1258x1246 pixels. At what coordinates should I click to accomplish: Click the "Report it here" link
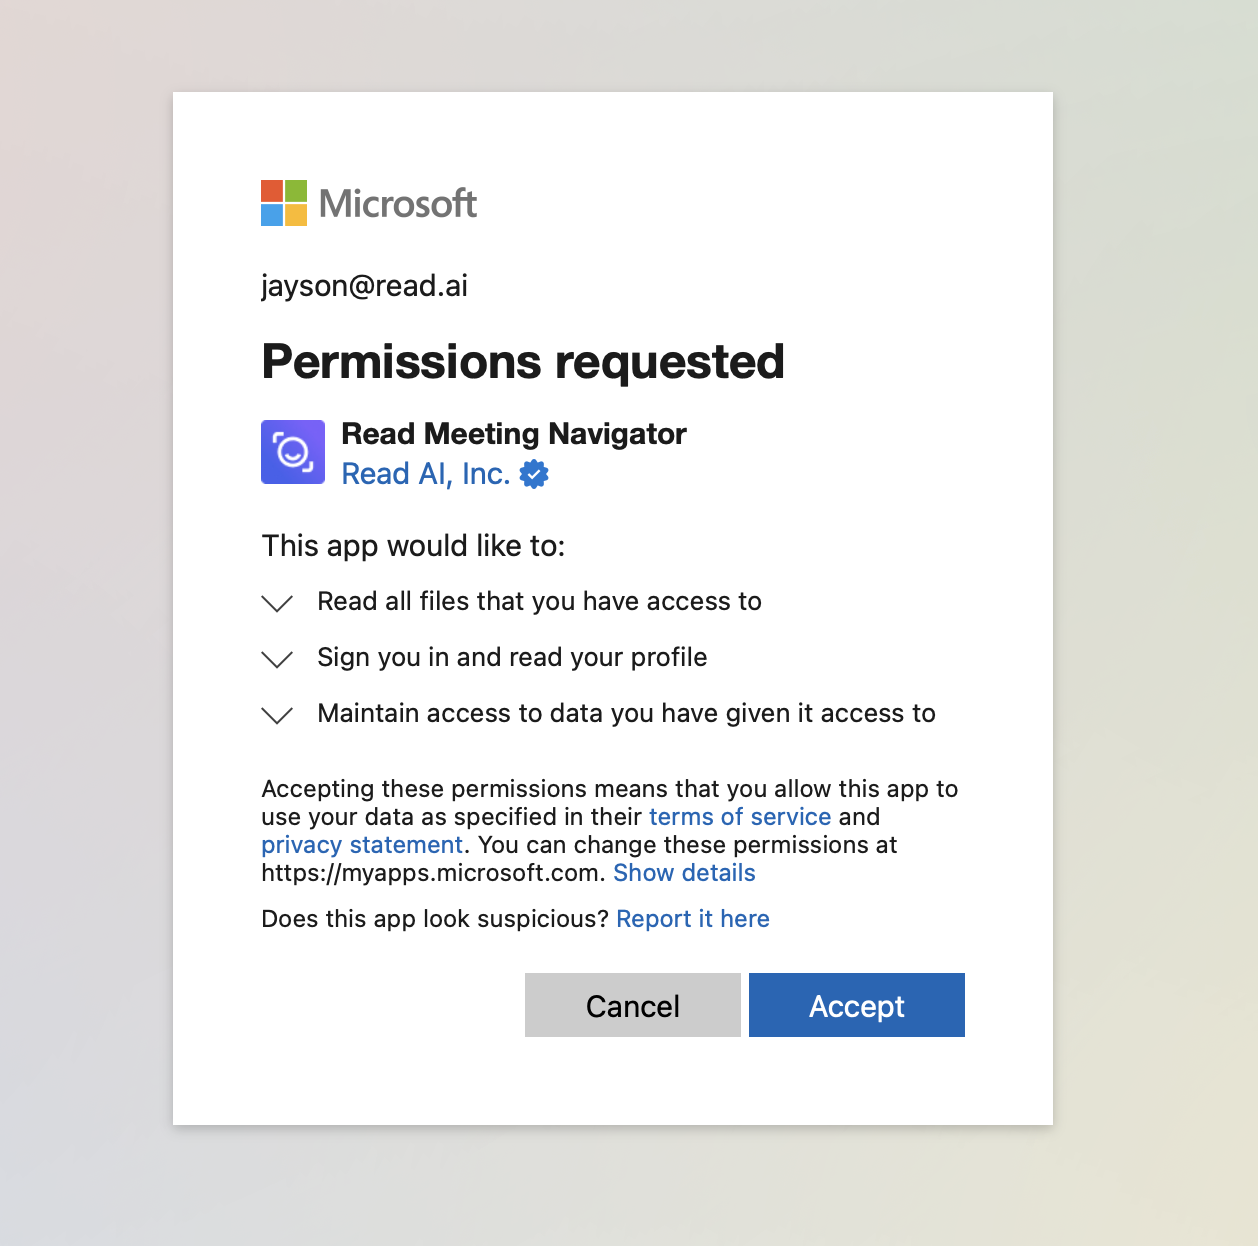(693, 919)
